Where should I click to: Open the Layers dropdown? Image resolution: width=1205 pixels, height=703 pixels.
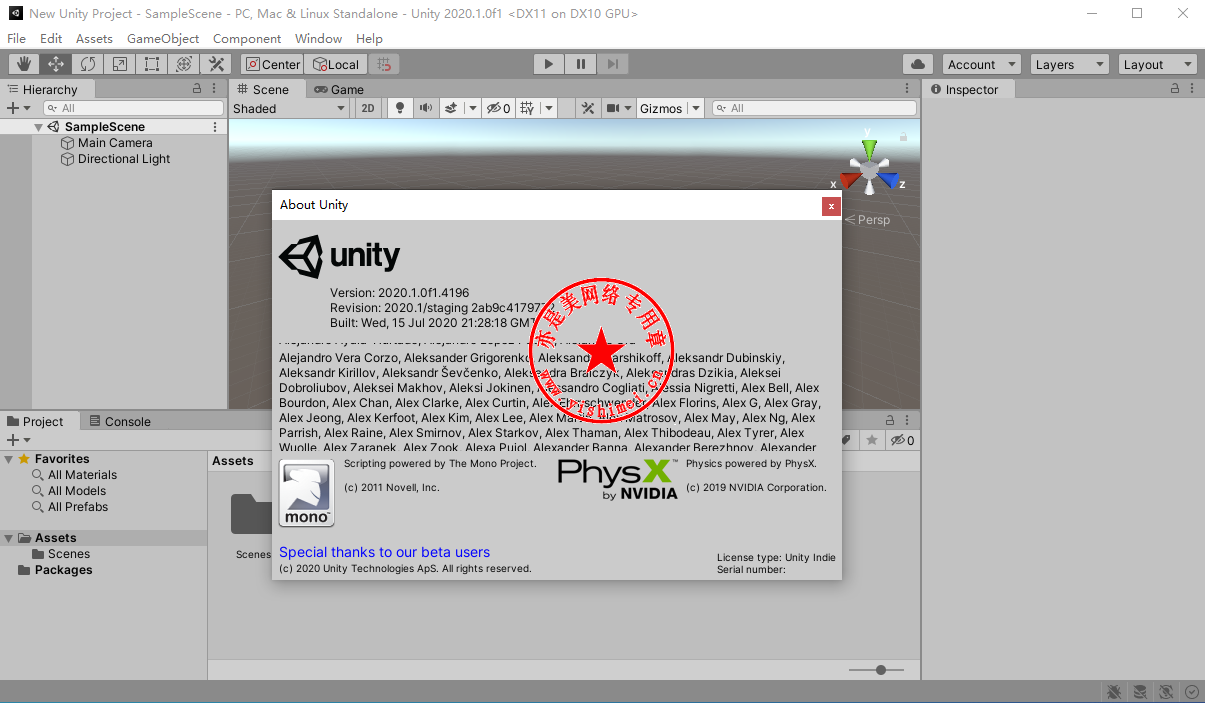1070,64
